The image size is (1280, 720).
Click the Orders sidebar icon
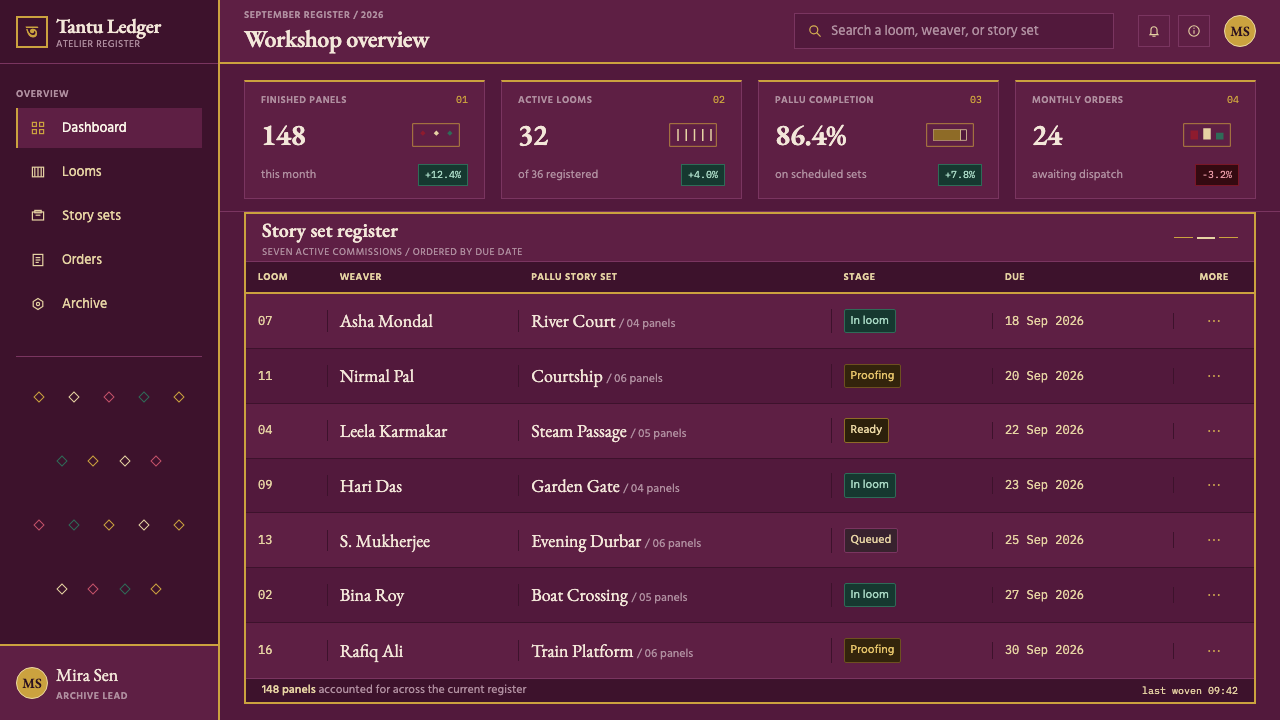(38, 260)
